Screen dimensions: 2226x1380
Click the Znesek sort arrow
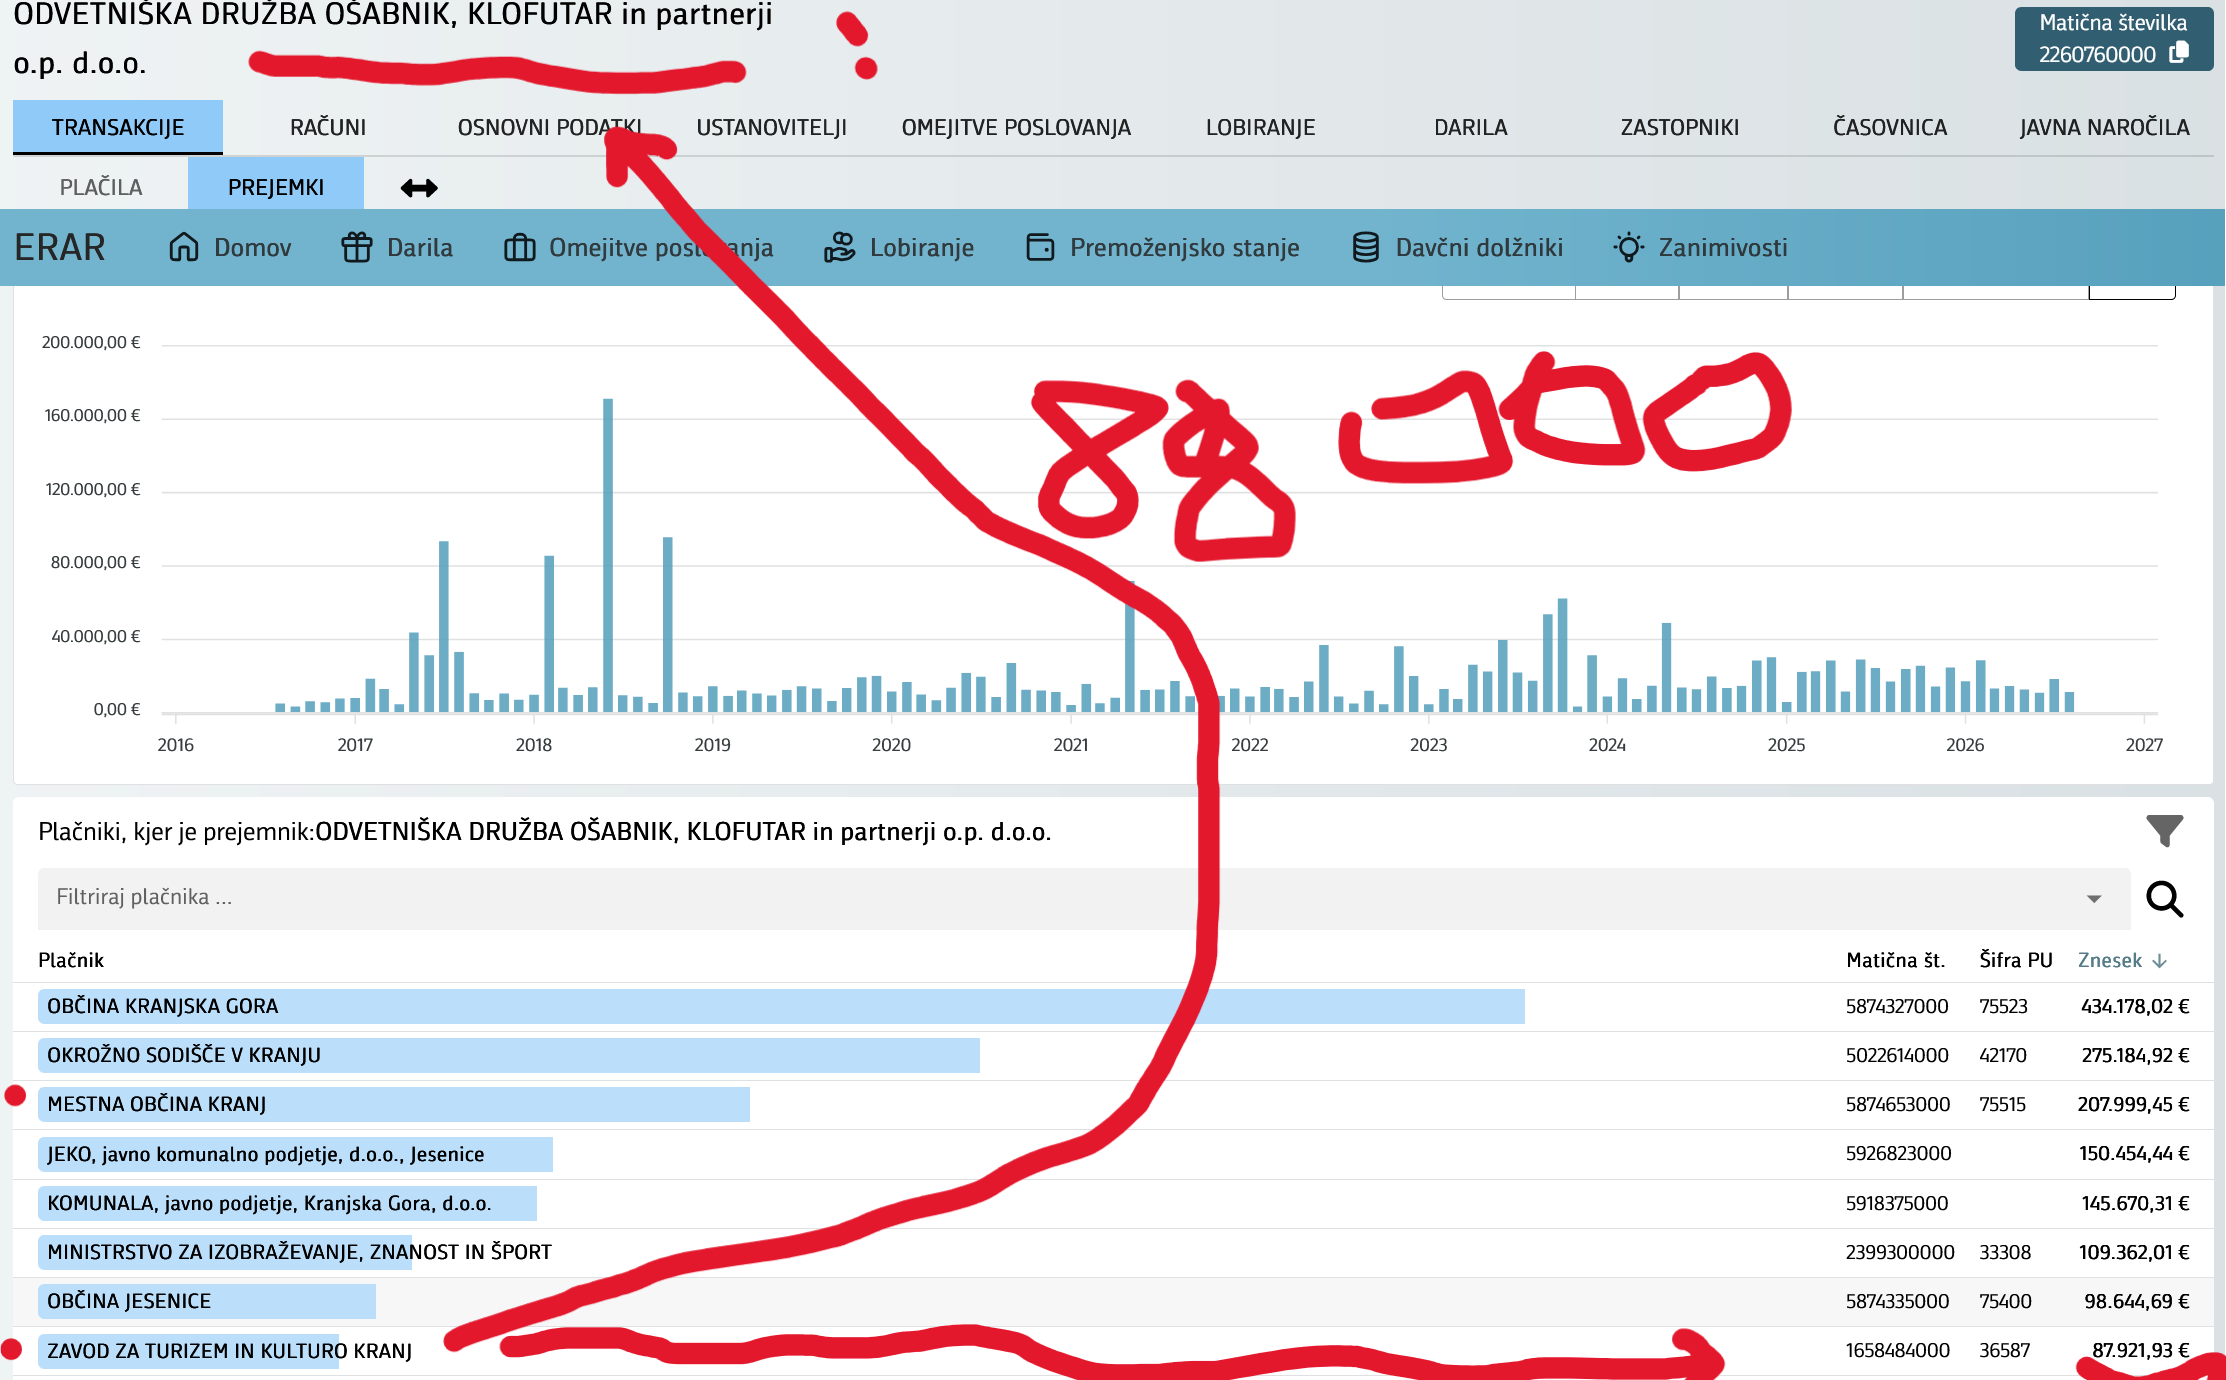2160,961
